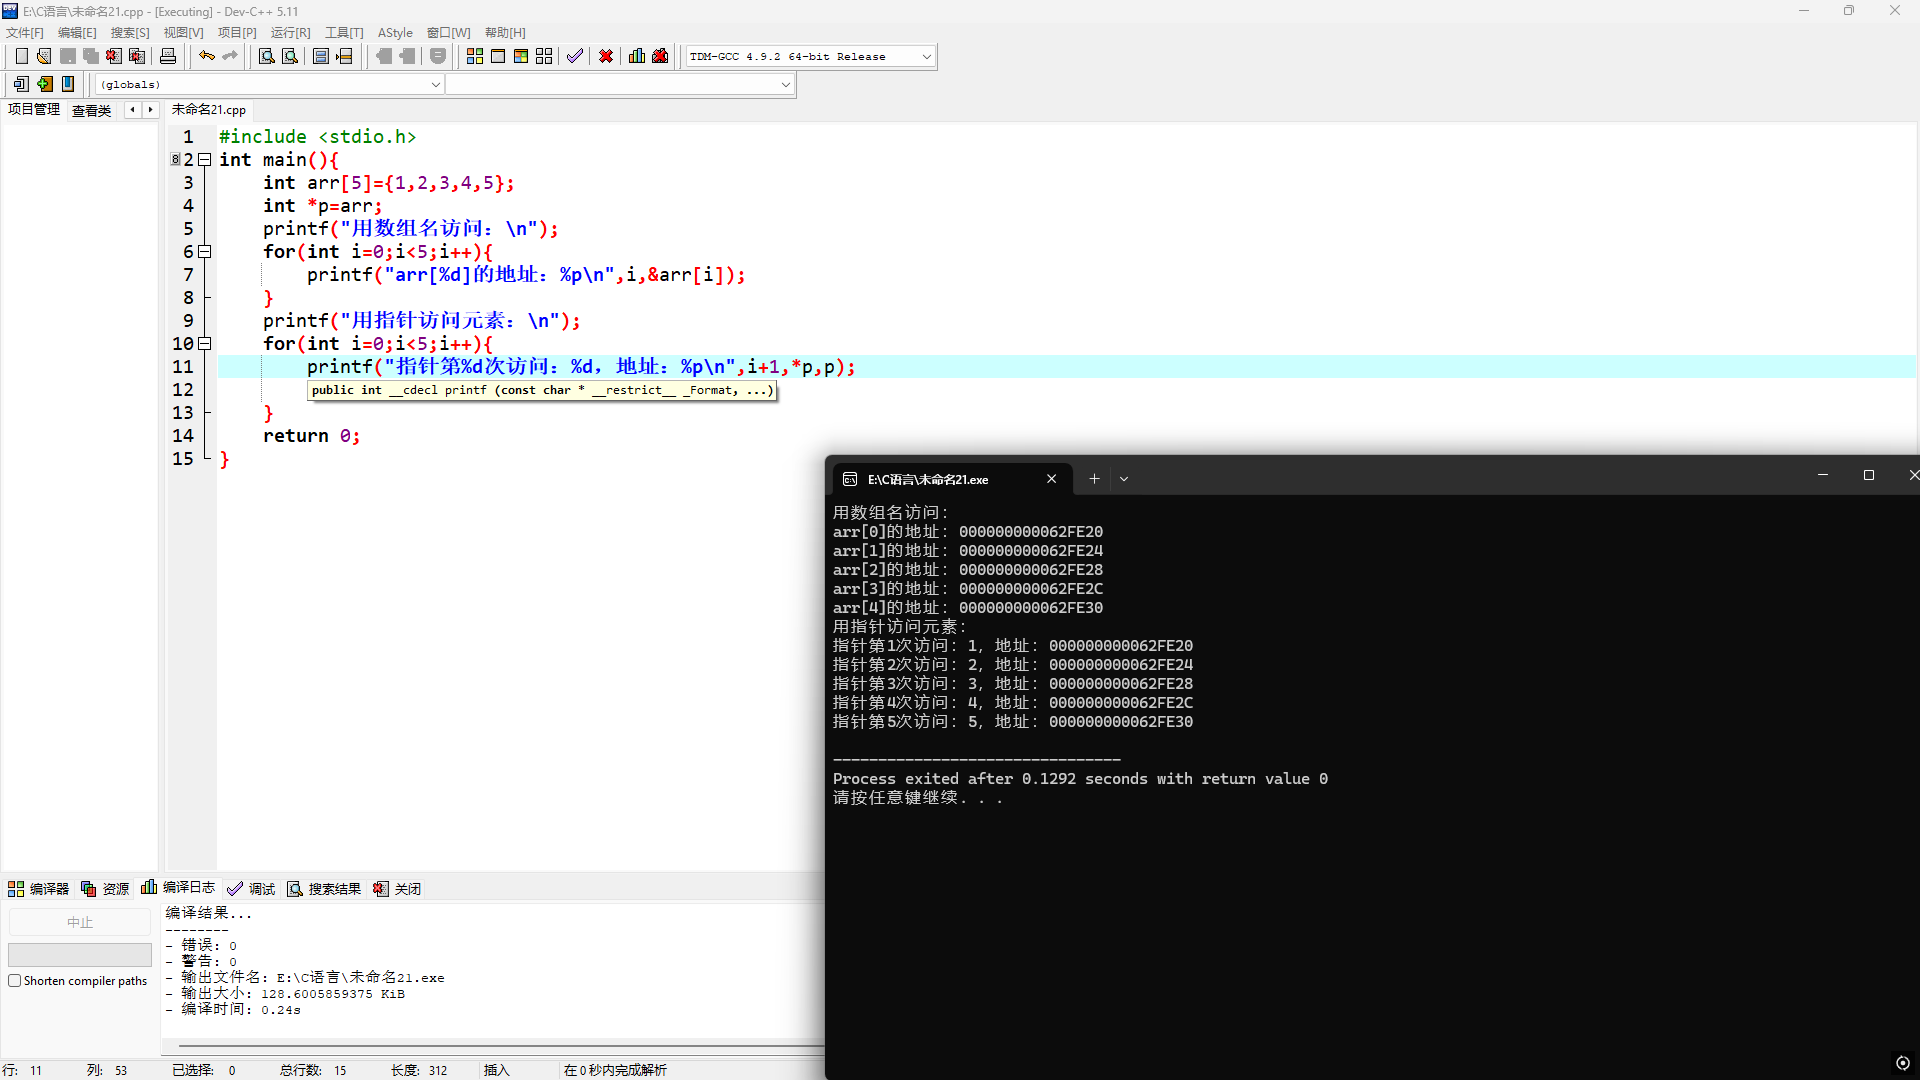
Task: Open the (globals) scope dropdown
Action: click(435, 85)
